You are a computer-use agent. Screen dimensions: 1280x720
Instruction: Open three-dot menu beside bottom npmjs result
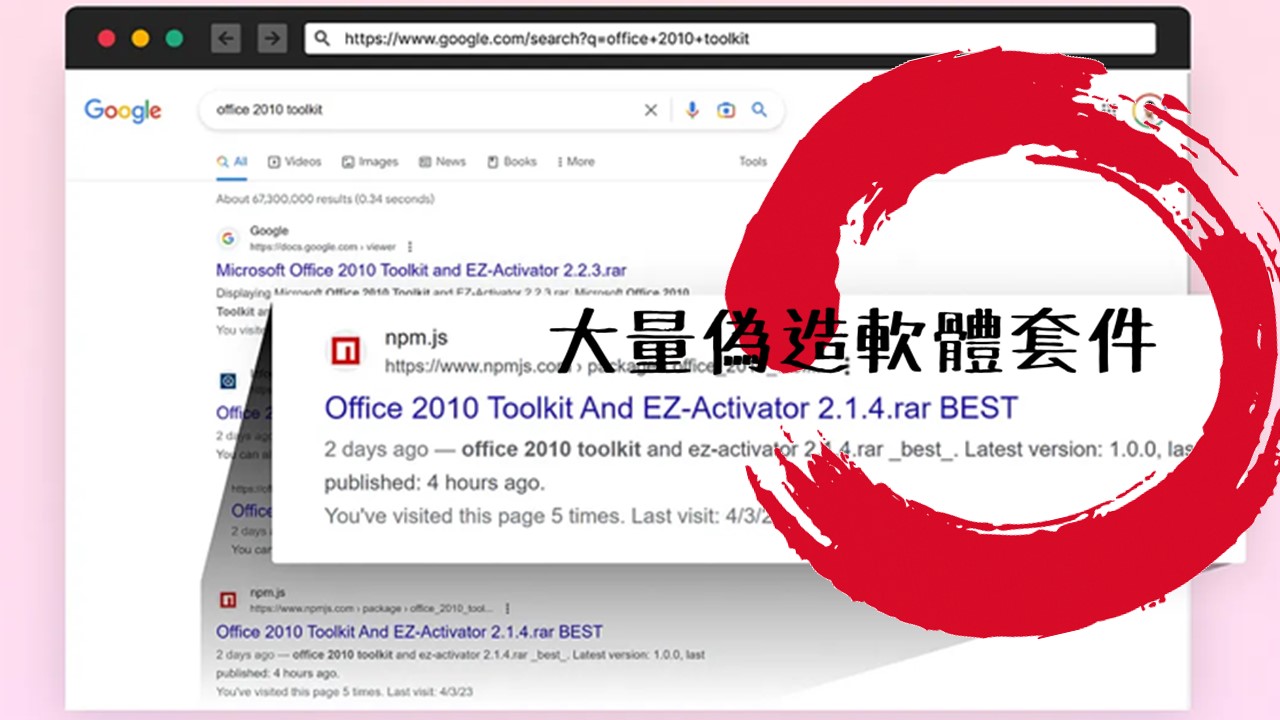pyautogui.click(x=508, y=607)
